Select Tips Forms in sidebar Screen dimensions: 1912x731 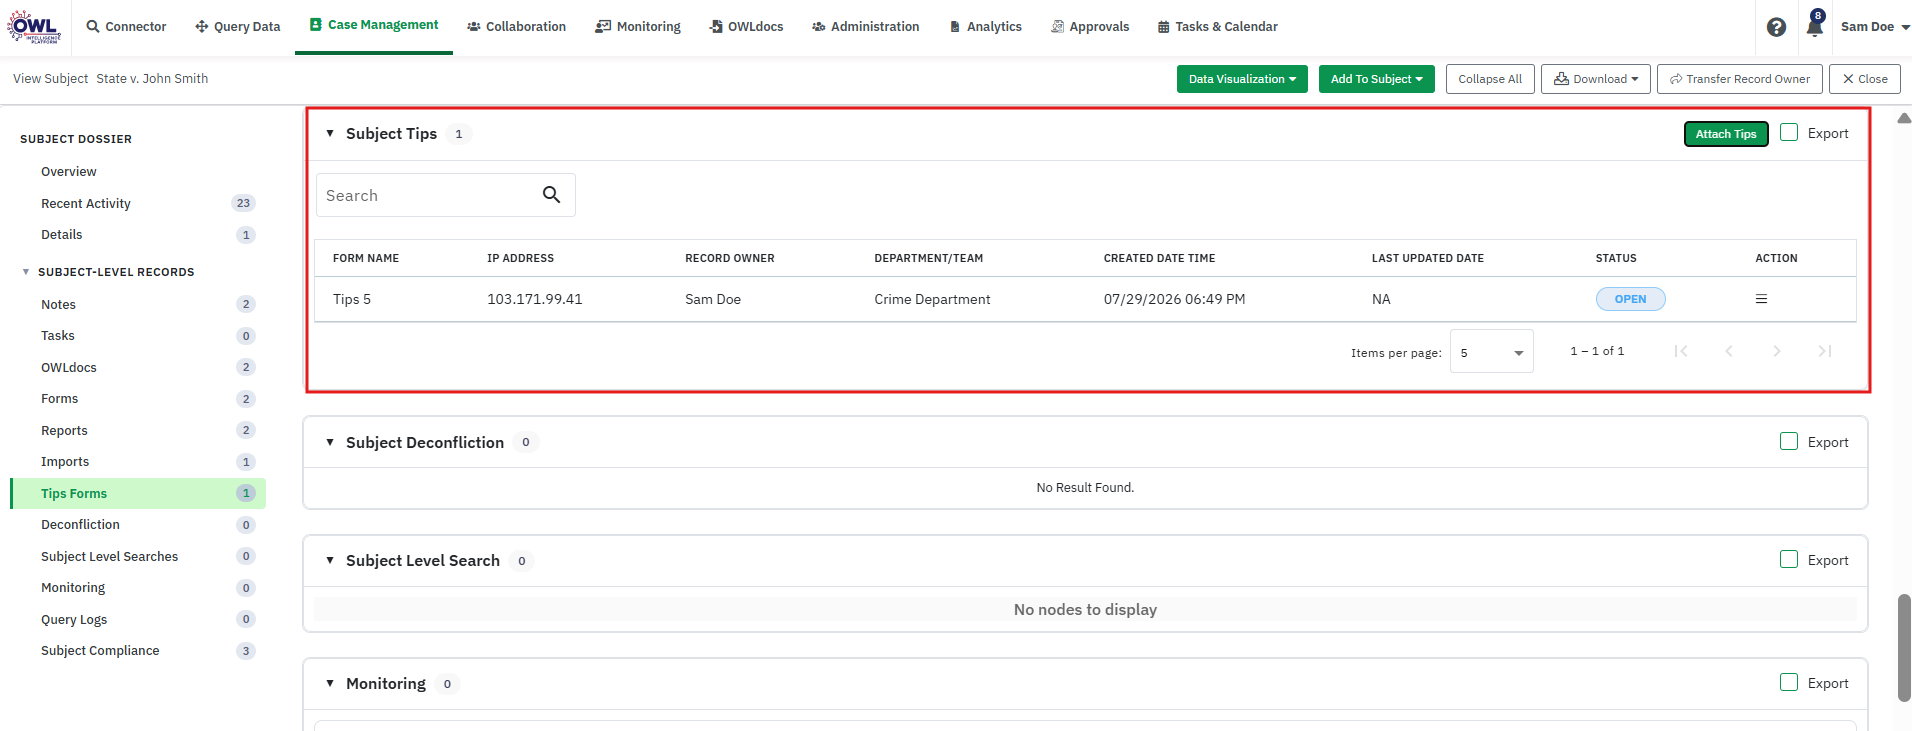pyautogui.click(x=138, y=493)
